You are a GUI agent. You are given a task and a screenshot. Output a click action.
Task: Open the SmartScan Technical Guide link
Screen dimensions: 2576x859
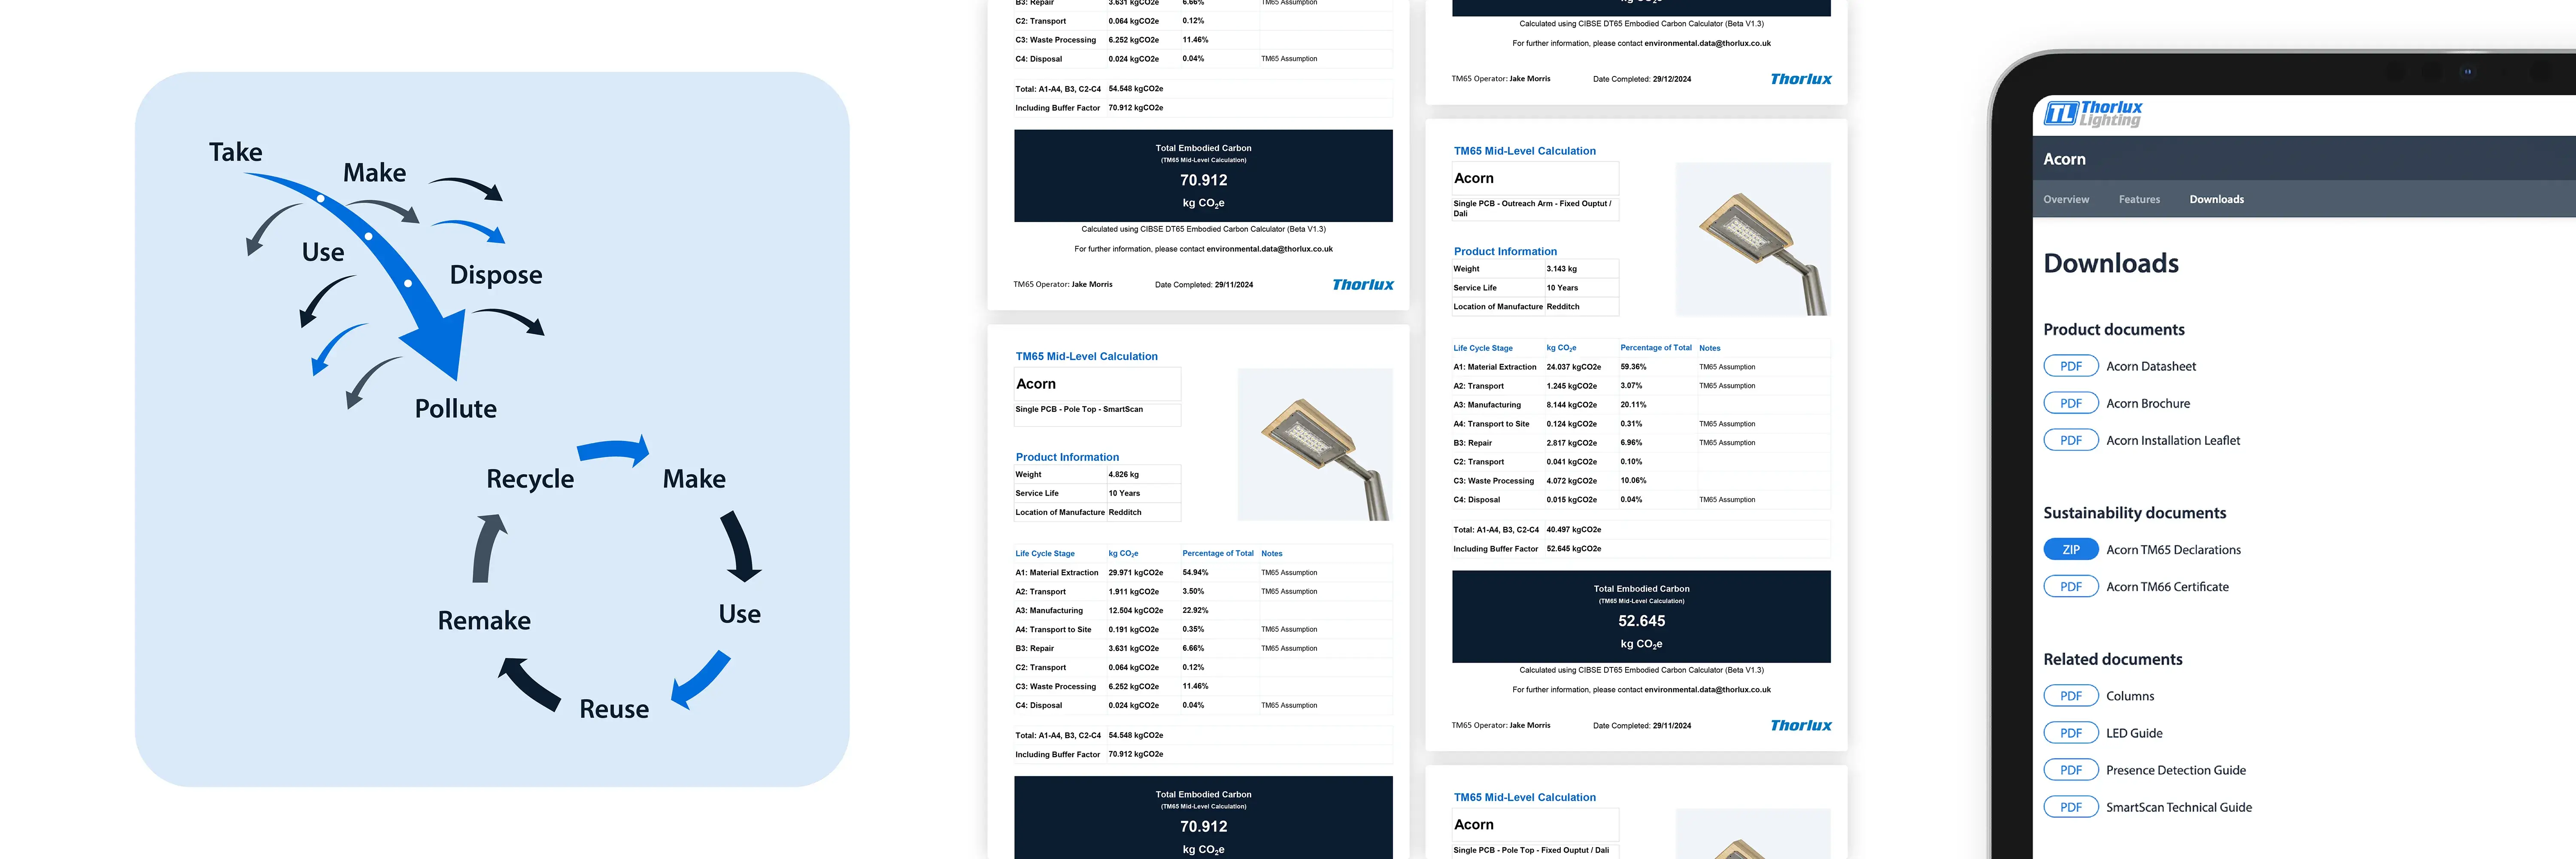coord(2178,807)
